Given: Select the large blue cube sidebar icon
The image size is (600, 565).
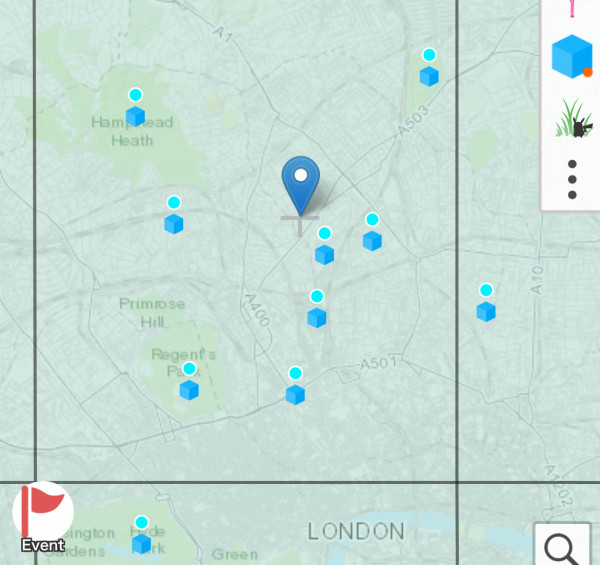Looking at the screenshot, I should tap(572, 57).
